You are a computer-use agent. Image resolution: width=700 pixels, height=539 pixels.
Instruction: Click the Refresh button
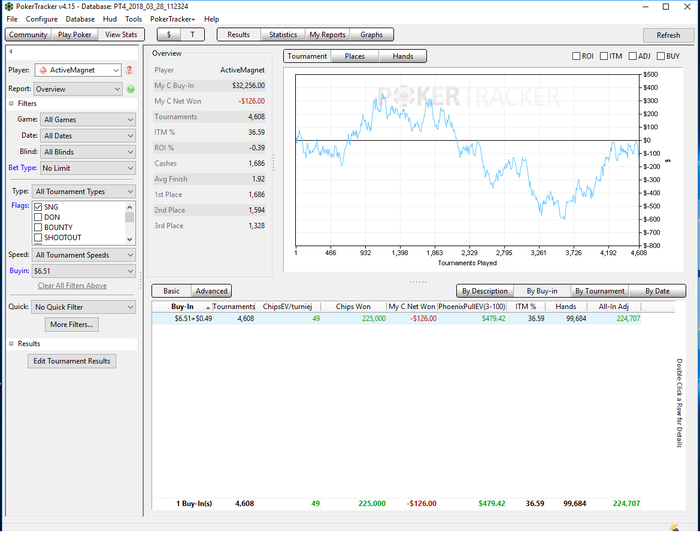pos(668,35)
